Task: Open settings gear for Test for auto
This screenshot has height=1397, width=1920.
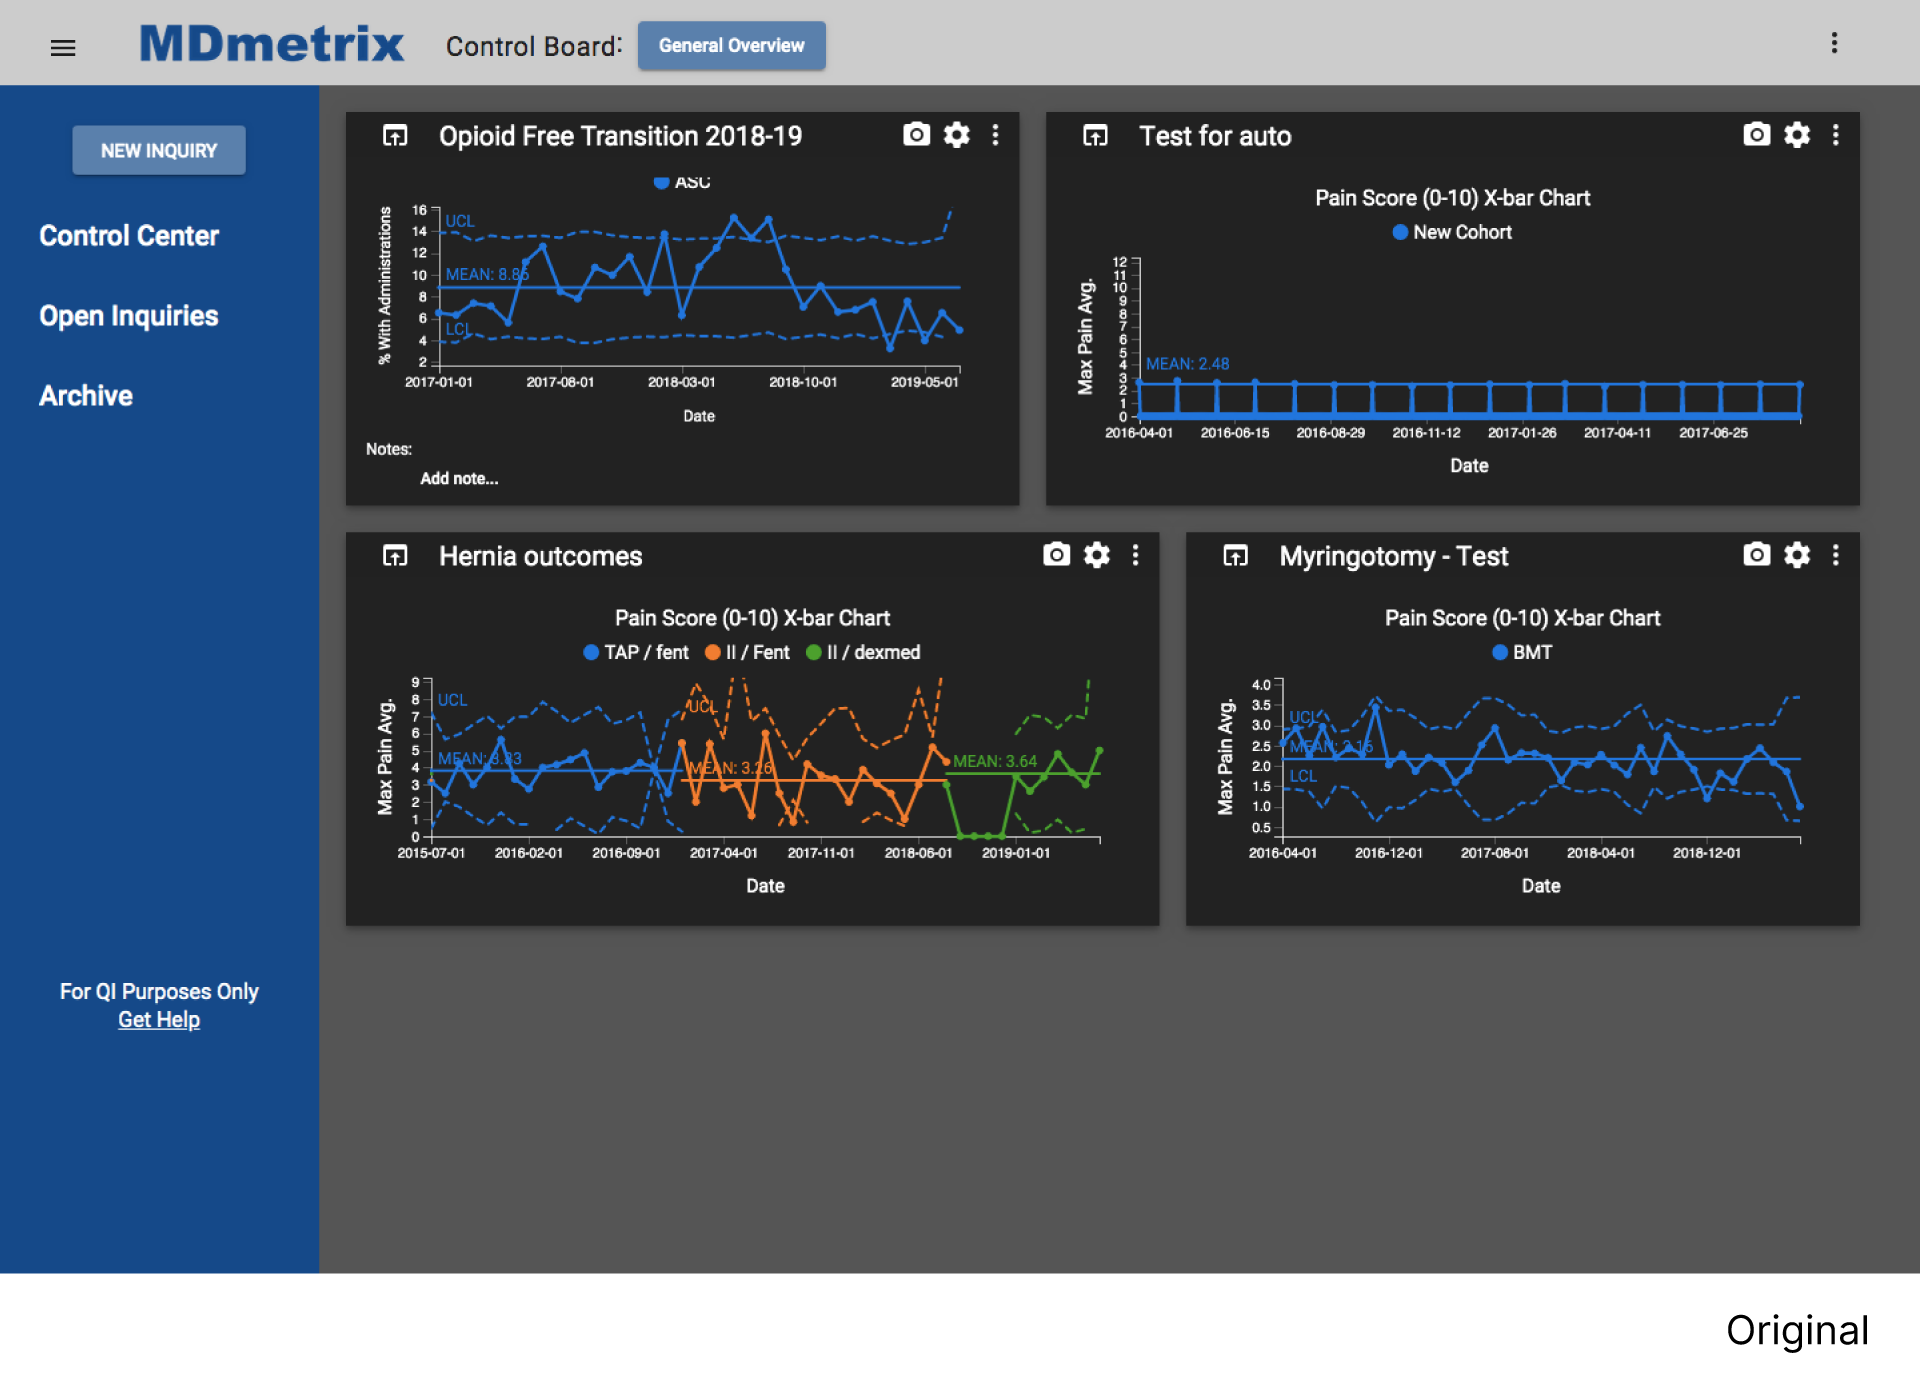Action: click(1796, 135)
